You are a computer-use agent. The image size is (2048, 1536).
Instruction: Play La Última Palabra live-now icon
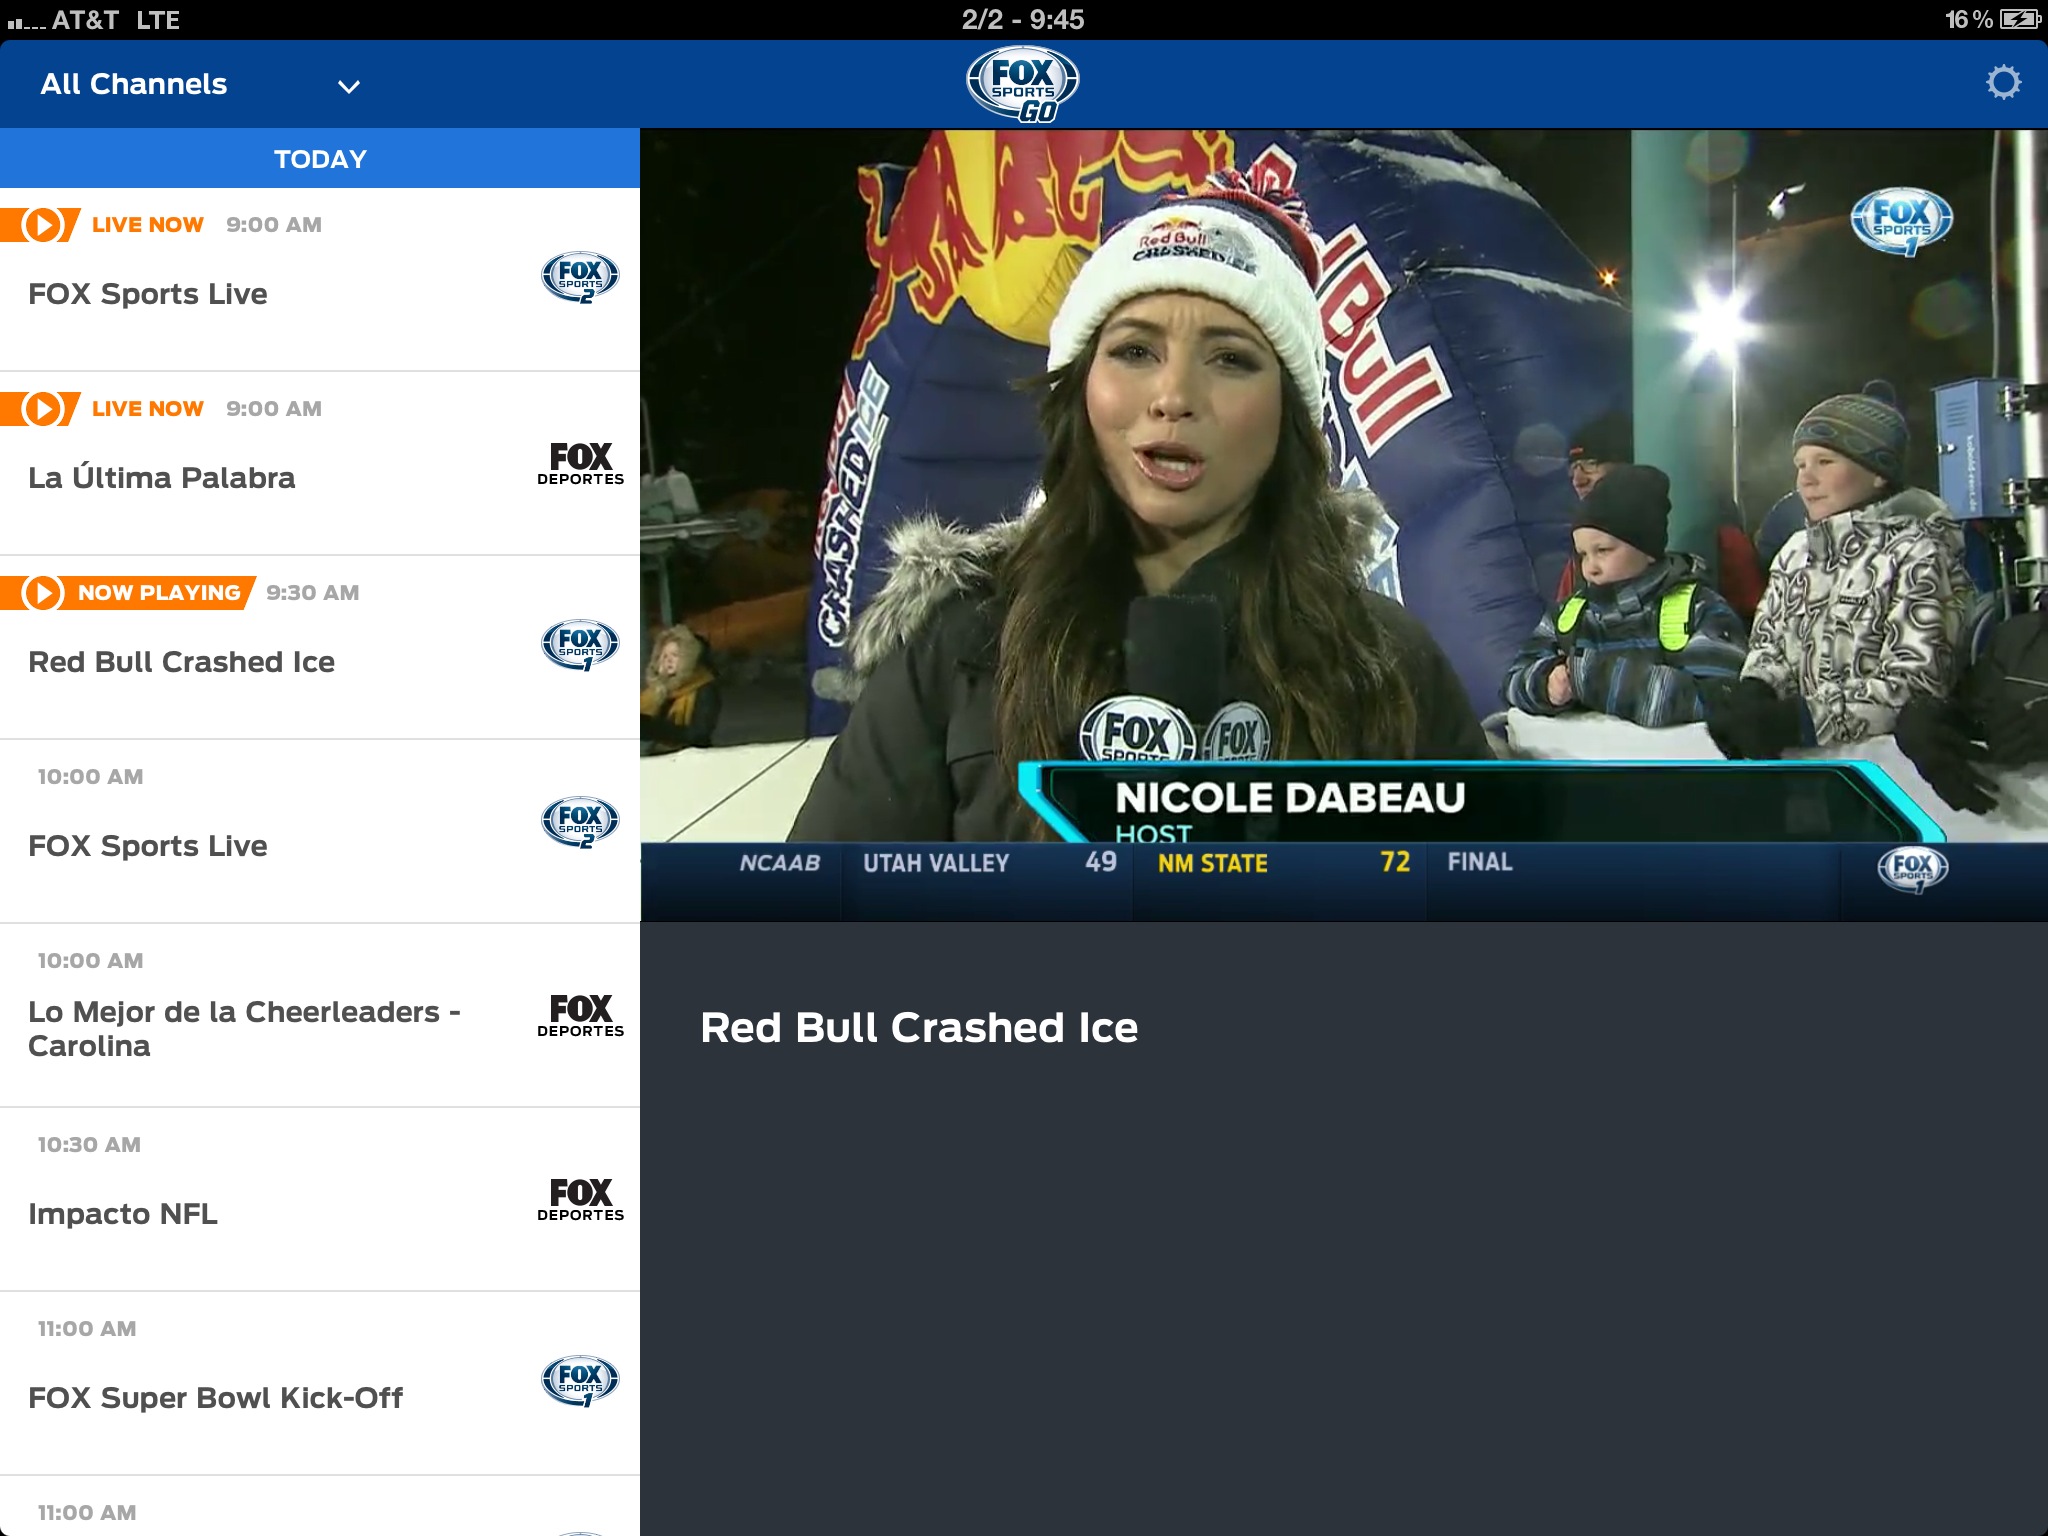pyautogui.click(x=42, y=409)
